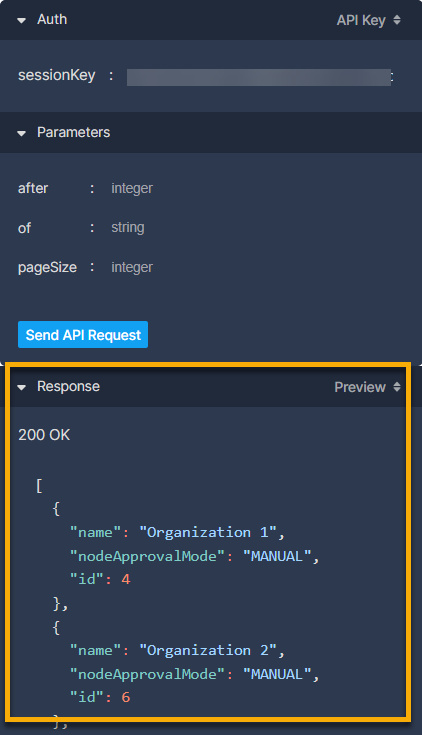This screenshot has height=735, width=422.
Task: Click "MANUAL" value under Organization 2
Action: 277,675
